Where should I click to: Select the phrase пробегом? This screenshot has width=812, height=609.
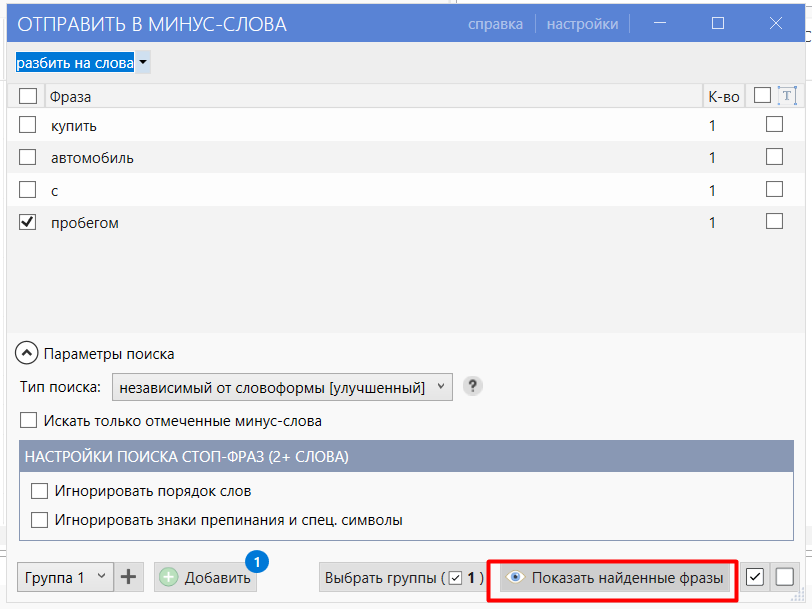click(x=84, y=223)
